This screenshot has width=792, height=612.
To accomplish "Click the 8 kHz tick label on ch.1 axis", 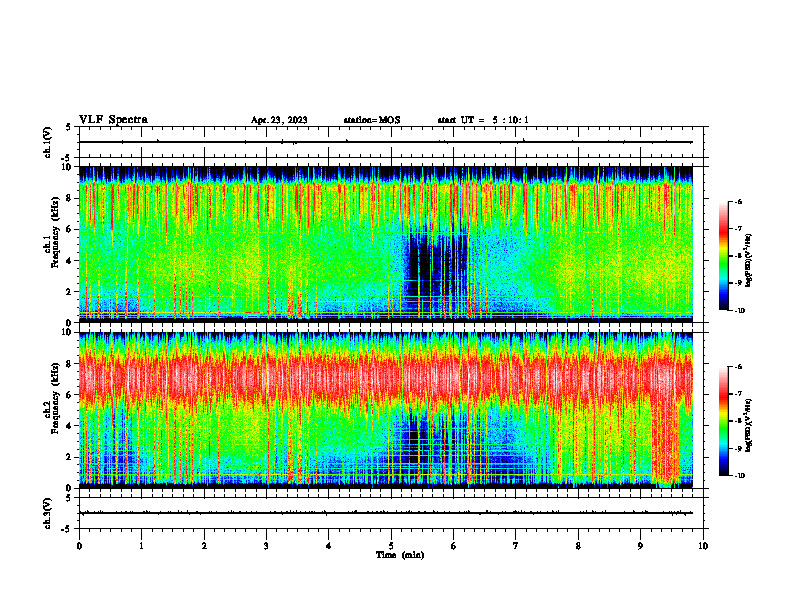I will [70, 198].
